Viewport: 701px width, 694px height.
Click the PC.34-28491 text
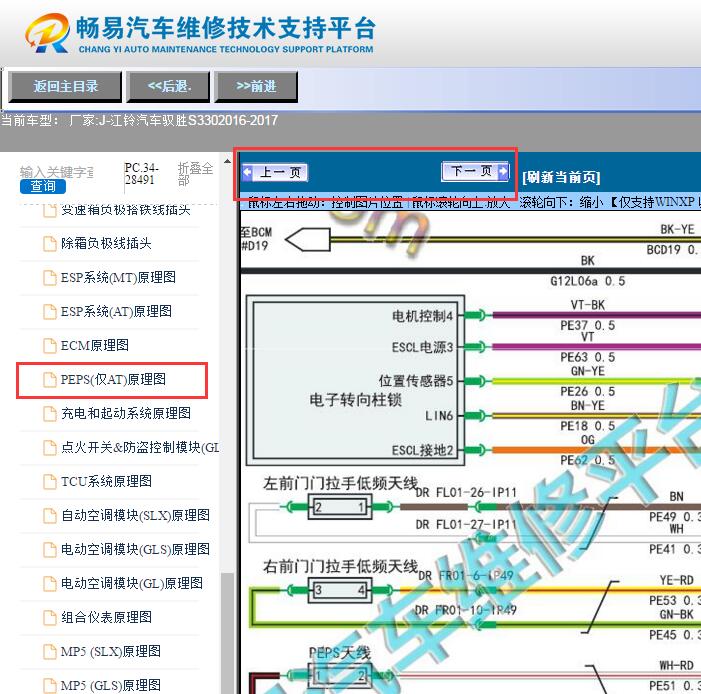pyautogui.click(x=141, y=174)
